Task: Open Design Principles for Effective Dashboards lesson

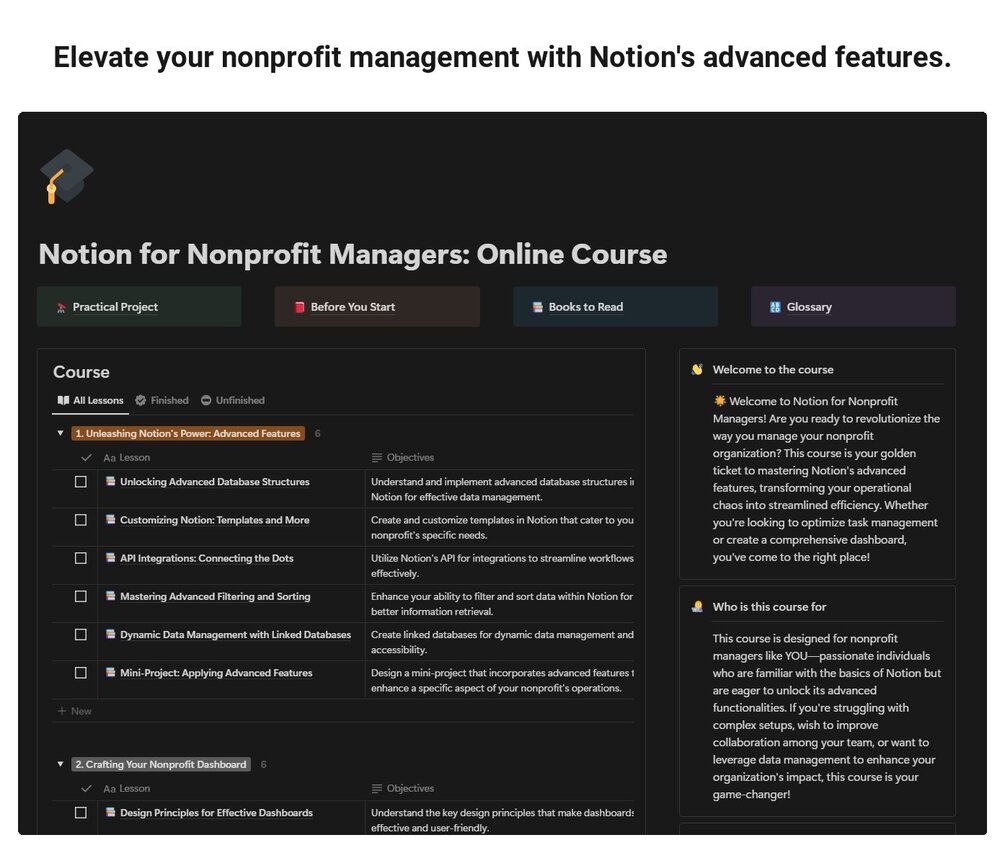Action: click(x=216, y=813)
